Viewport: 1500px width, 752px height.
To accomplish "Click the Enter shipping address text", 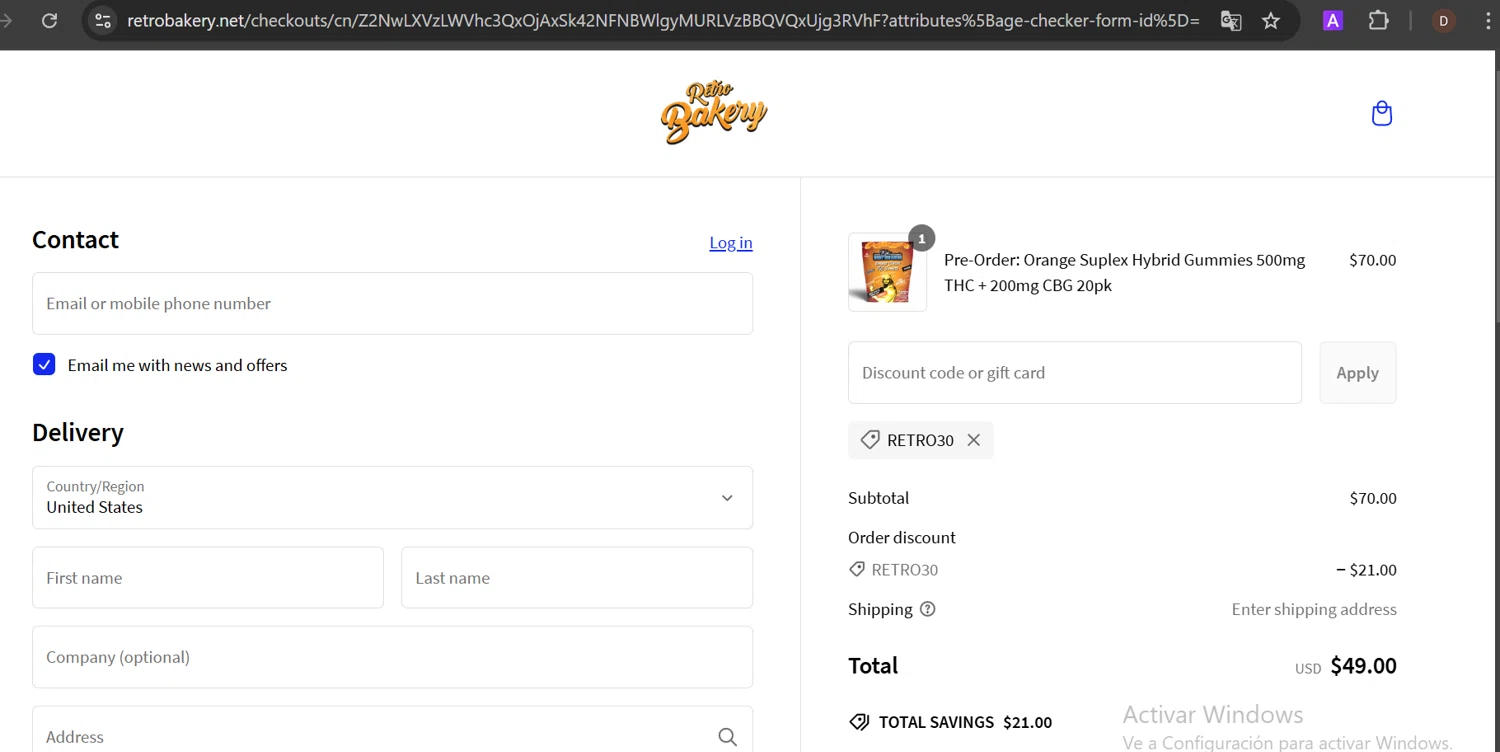I will pyautogui.click(x=1314, y=609).
